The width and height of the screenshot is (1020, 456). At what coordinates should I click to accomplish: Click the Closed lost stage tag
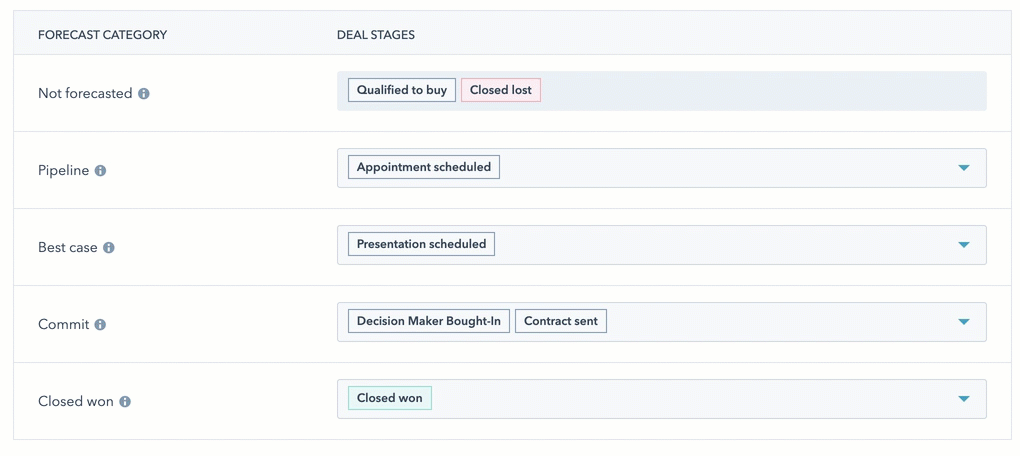click(x=501, y=90)
